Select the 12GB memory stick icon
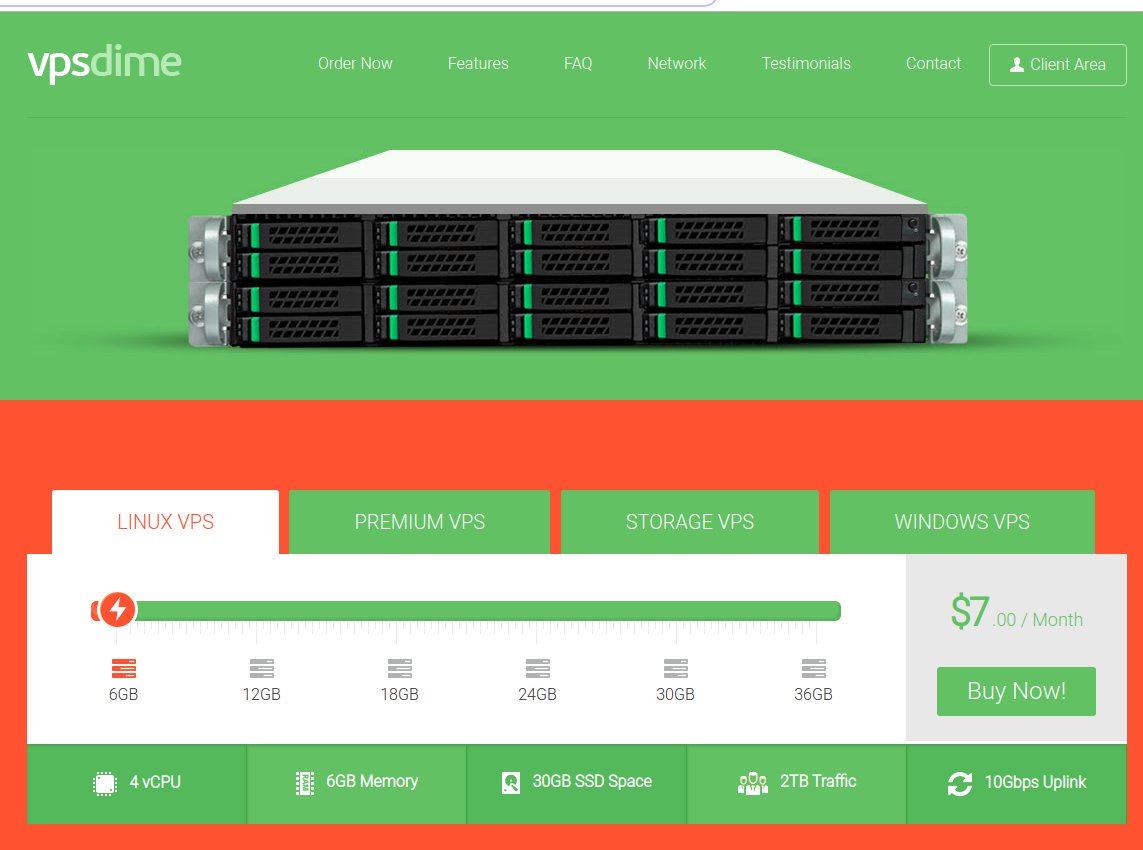This screenshot has height=850, width=1143. click(x=261, y=667)
